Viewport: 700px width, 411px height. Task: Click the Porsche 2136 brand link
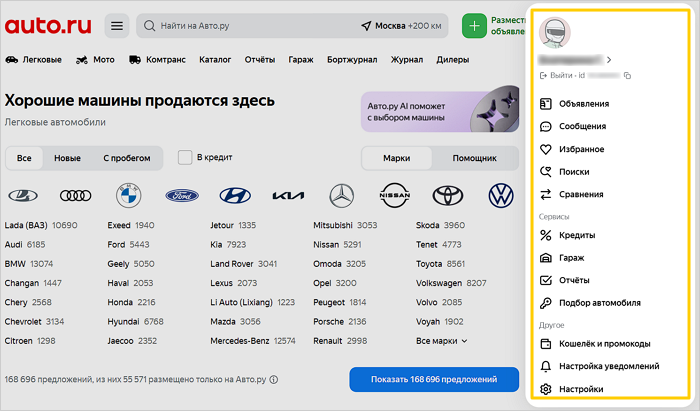click(340, 321)
